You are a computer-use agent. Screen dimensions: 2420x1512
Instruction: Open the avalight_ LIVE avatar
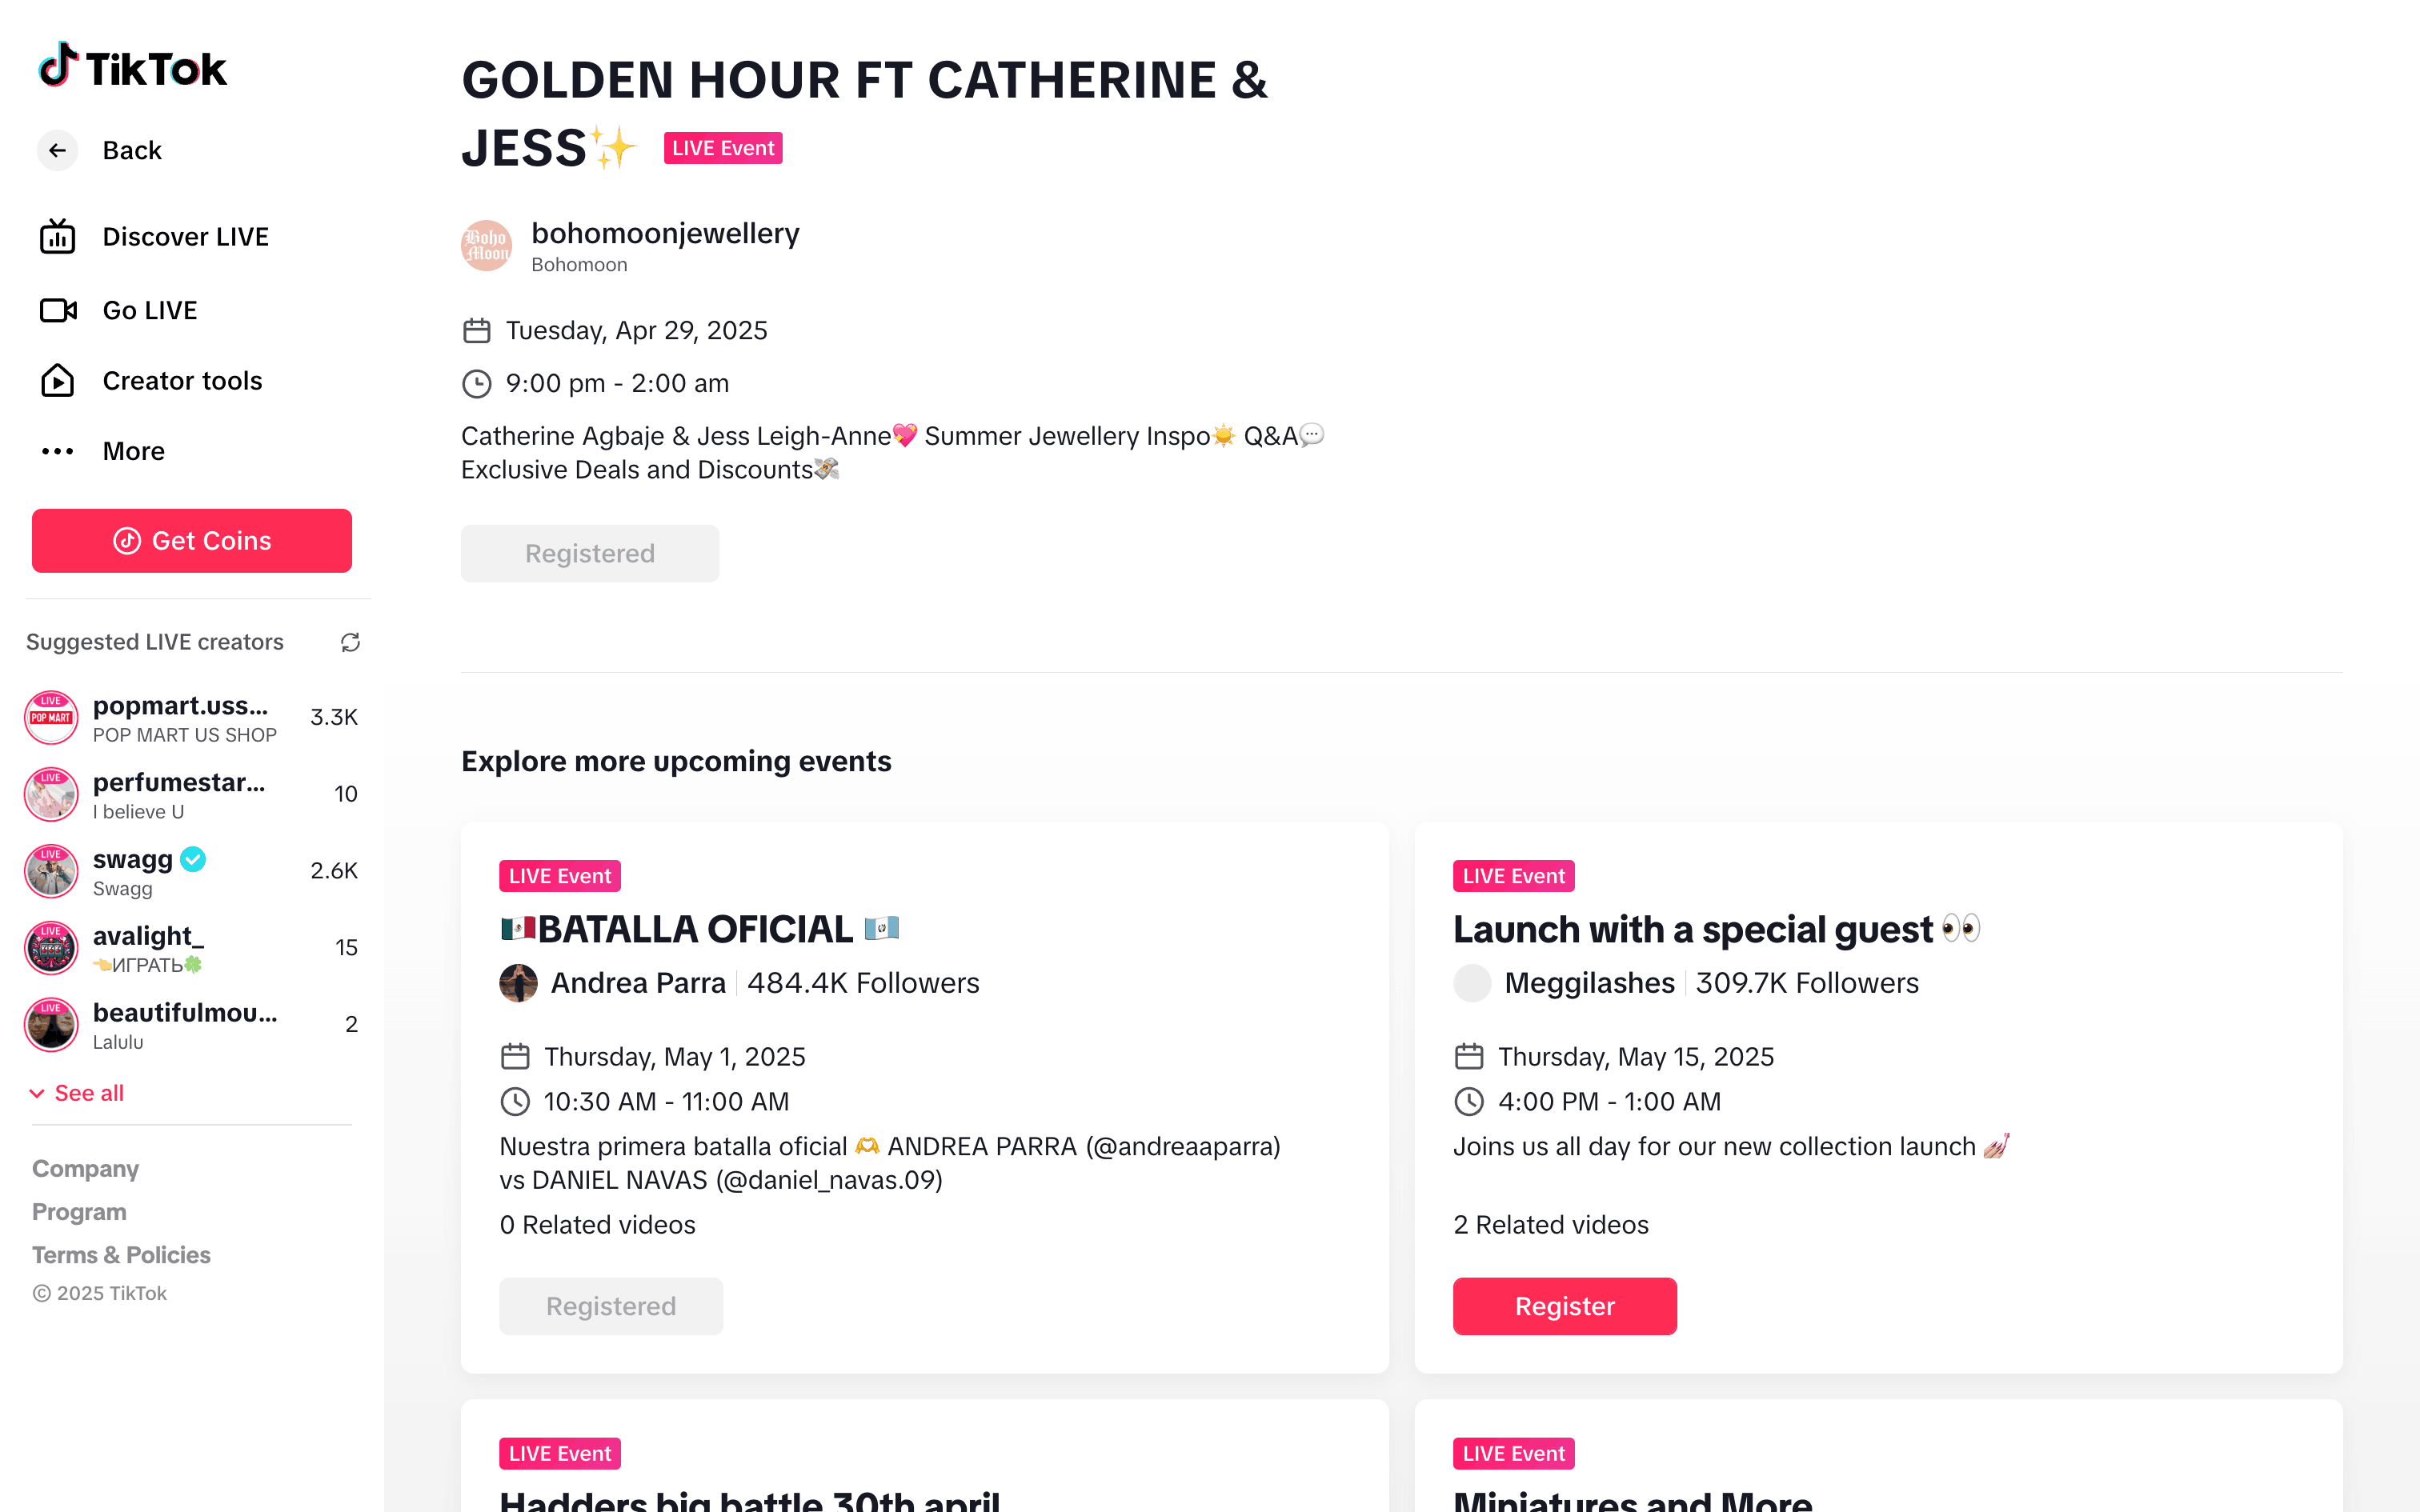[x=51, y=948]
